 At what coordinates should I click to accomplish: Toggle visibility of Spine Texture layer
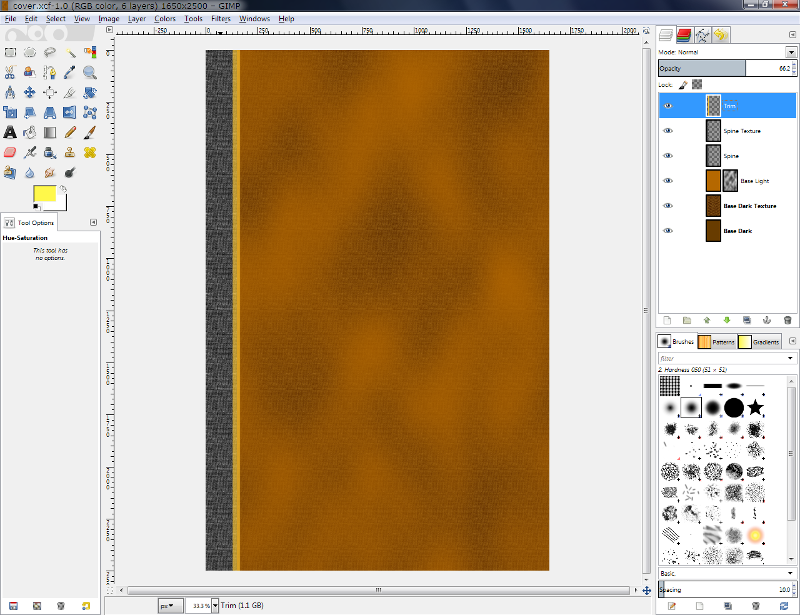click(668, 131)
